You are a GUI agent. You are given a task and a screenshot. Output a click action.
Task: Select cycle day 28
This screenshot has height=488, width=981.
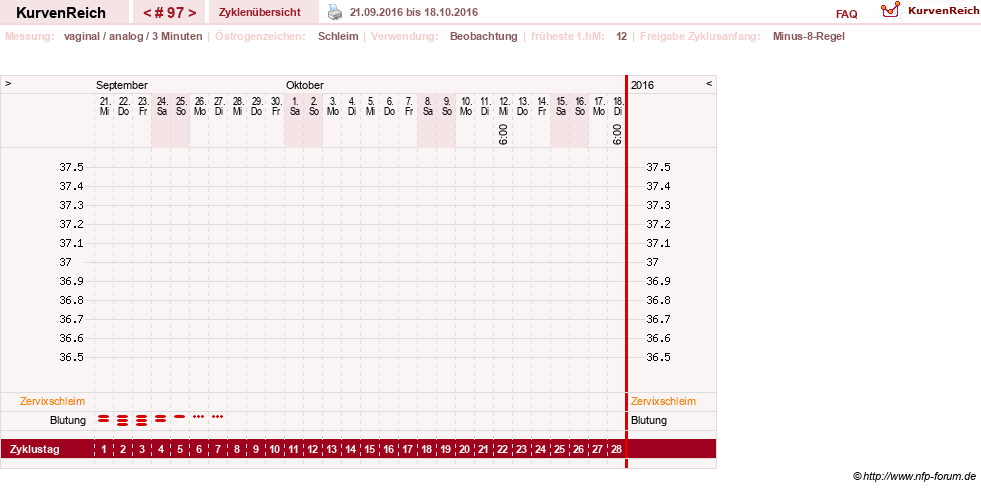pyautogui.click(x=617, y=449)
